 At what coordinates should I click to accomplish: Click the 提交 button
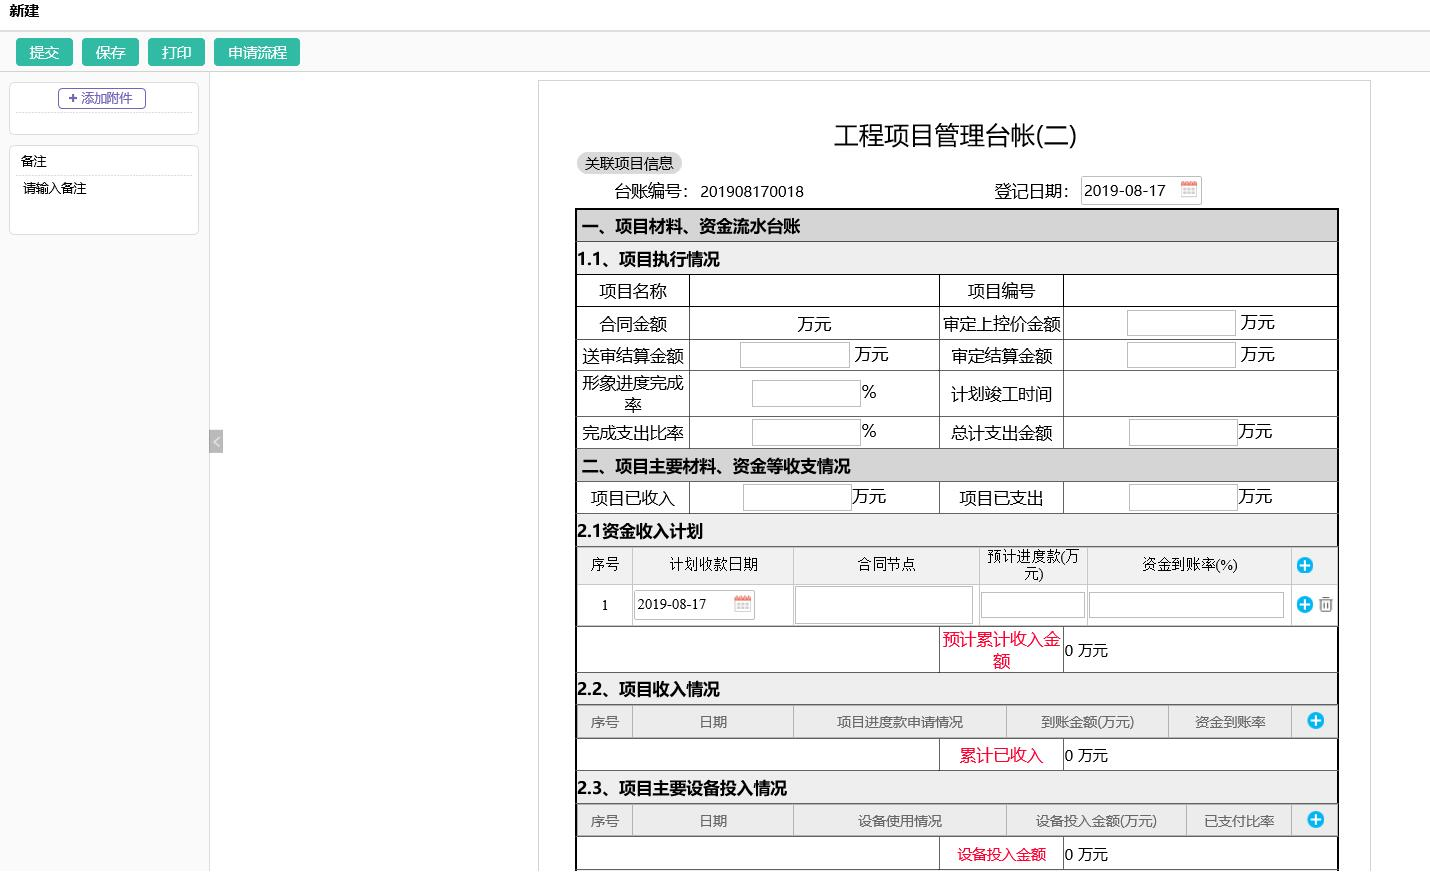(44, 52)
